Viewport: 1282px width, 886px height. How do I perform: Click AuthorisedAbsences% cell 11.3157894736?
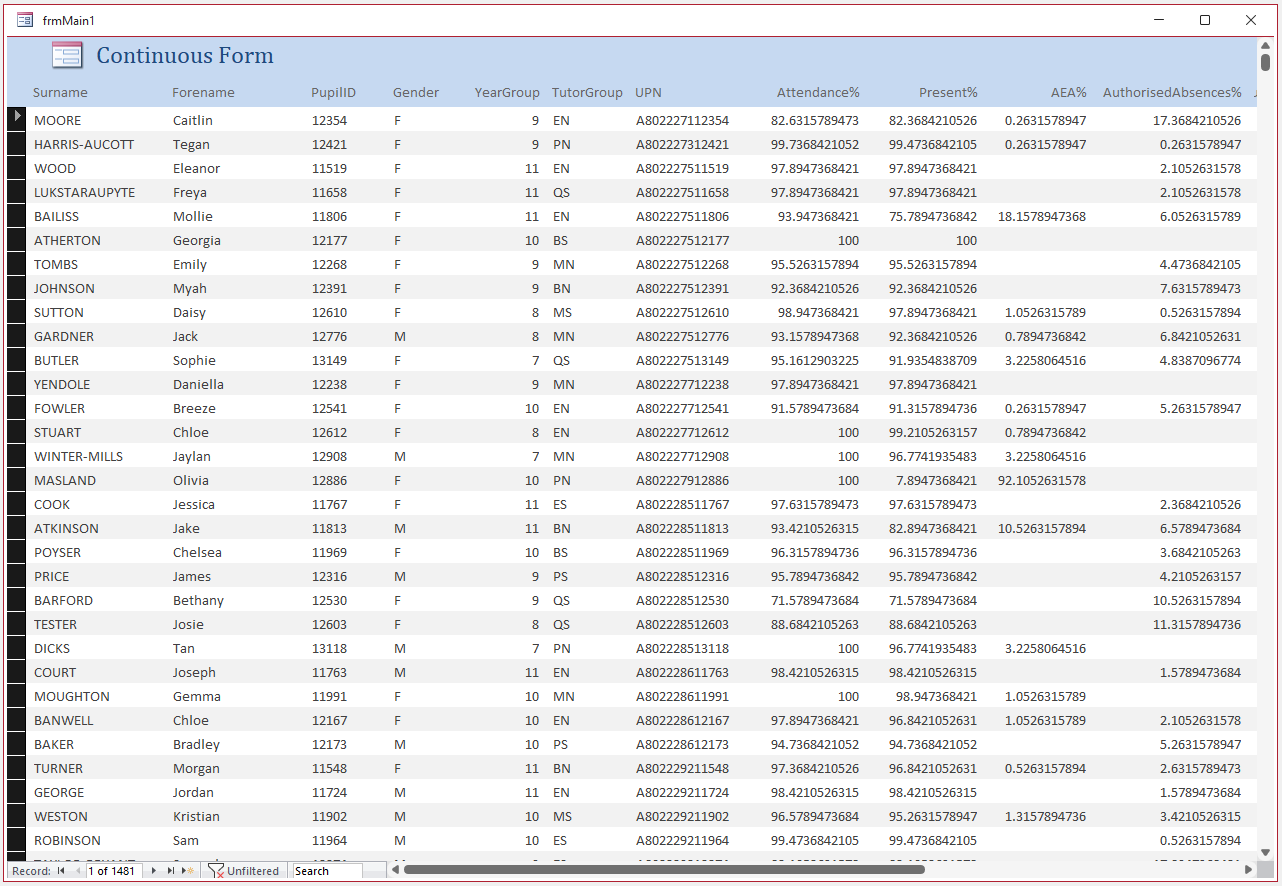pyautogui.click(x=1197, y=624)
